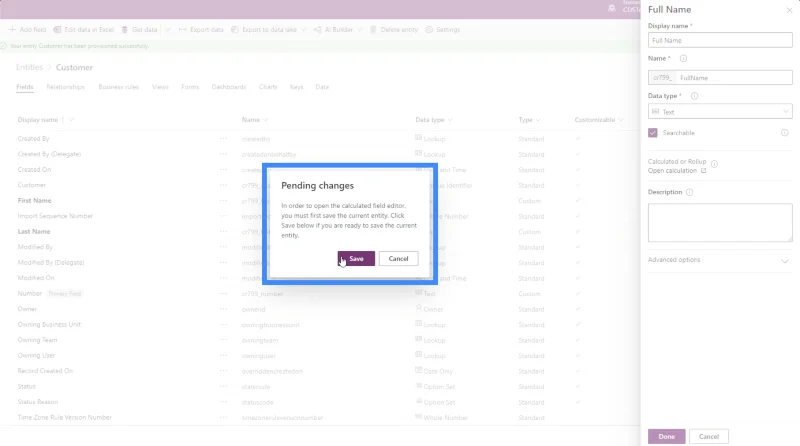Open Customizable column header dropdown

[x=620, y=120]
